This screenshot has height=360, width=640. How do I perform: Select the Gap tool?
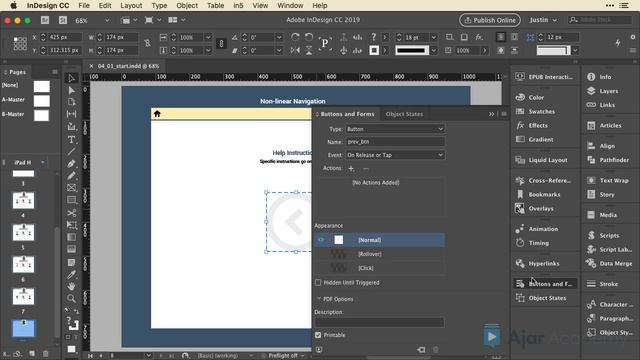[71, 114]
